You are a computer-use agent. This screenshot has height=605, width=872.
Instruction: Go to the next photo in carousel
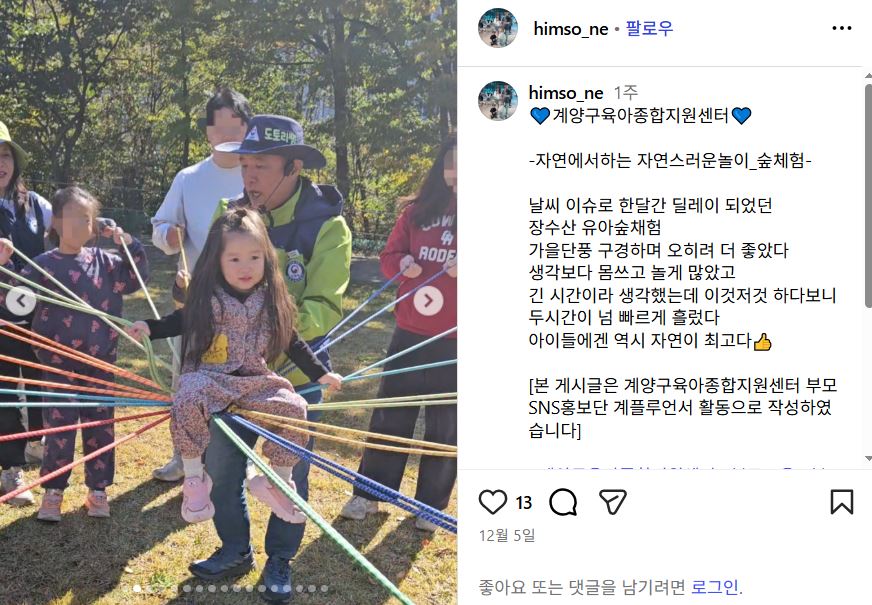pos(428,301)
